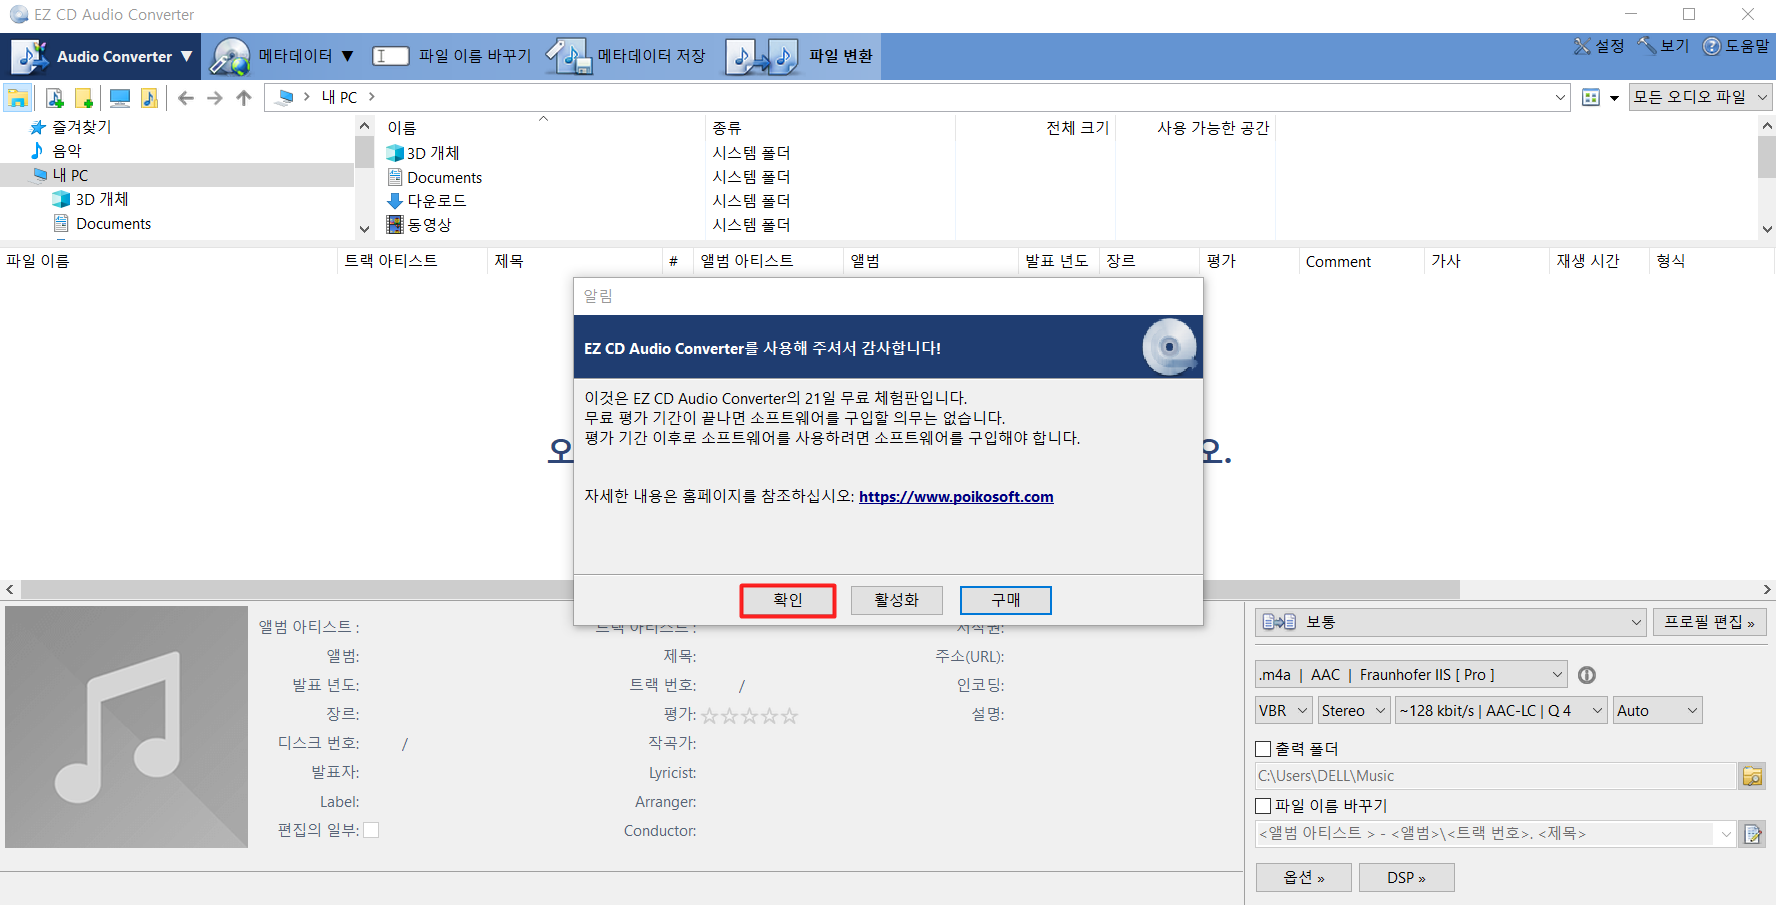The width and height of the screenshot is (1776, 905).
Task: Set rating with the fifth star
Action: (x=790, y=716)
